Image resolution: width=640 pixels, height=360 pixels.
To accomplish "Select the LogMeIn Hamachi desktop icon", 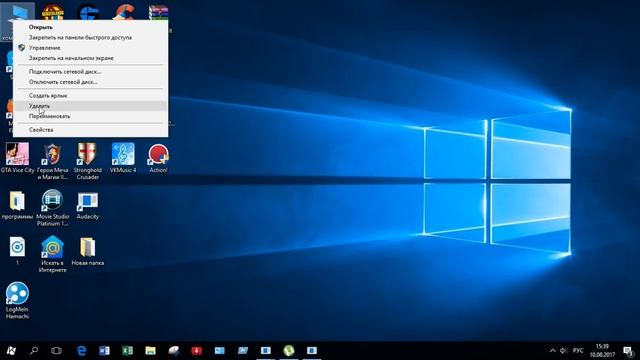I will [17, 301].
